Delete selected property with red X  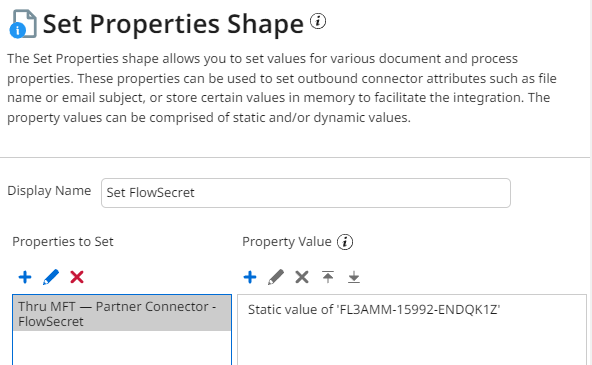[x=77, y=277]
